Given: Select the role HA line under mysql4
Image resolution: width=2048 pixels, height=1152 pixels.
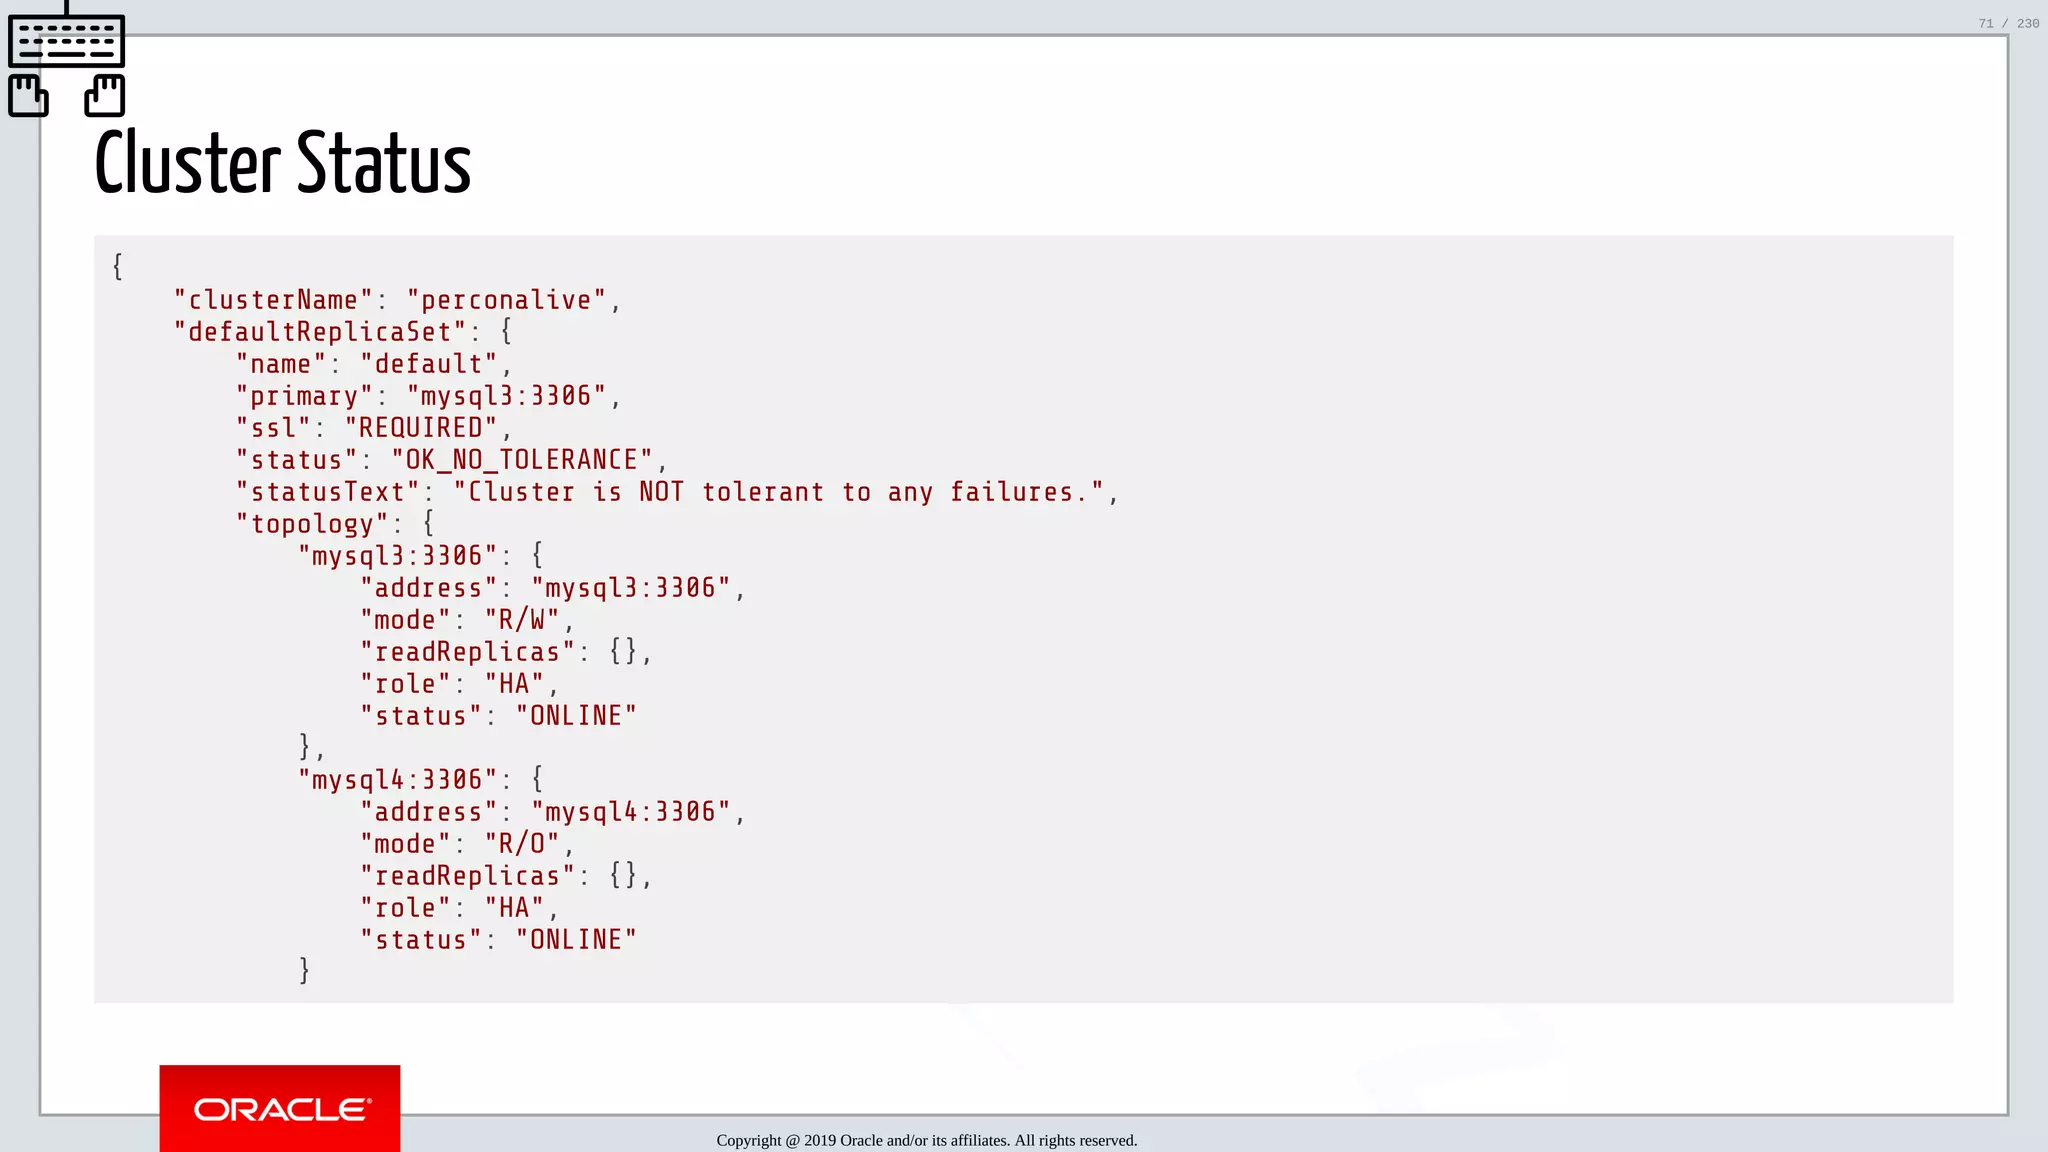Looking at the screenshot, I should 460,908.
